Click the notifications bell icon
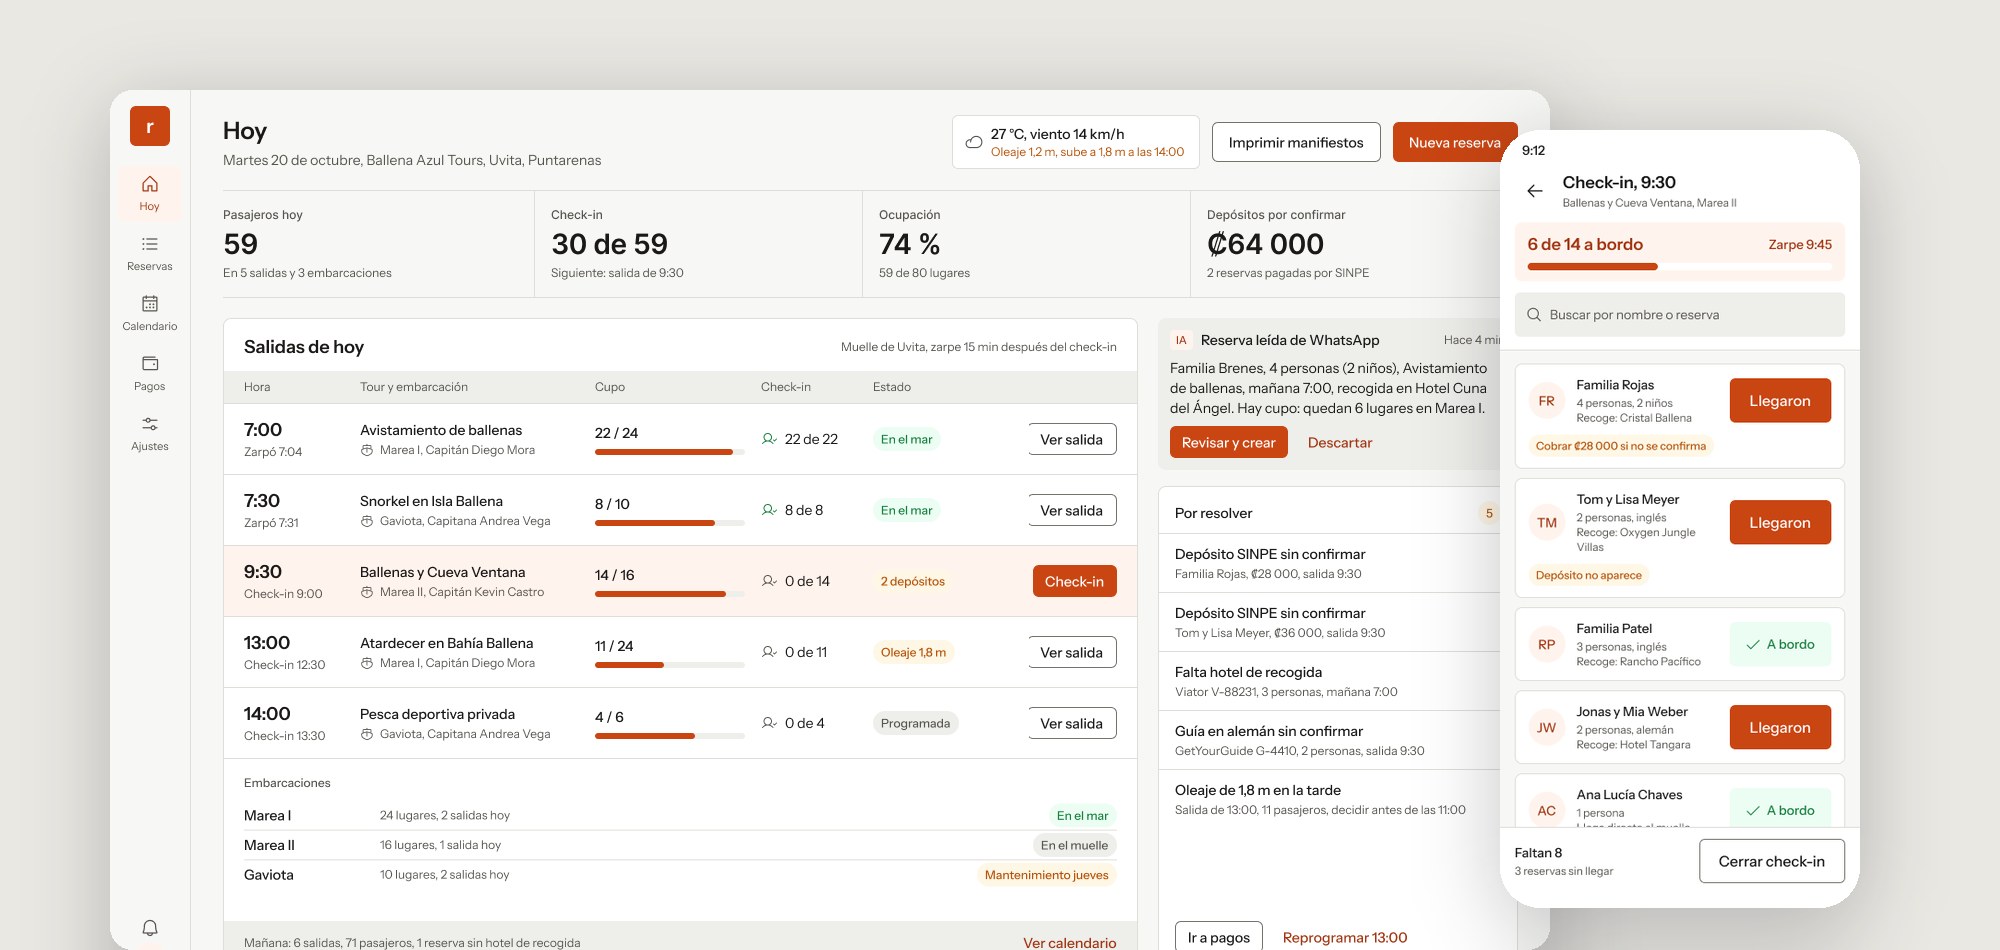 [150, 928]
